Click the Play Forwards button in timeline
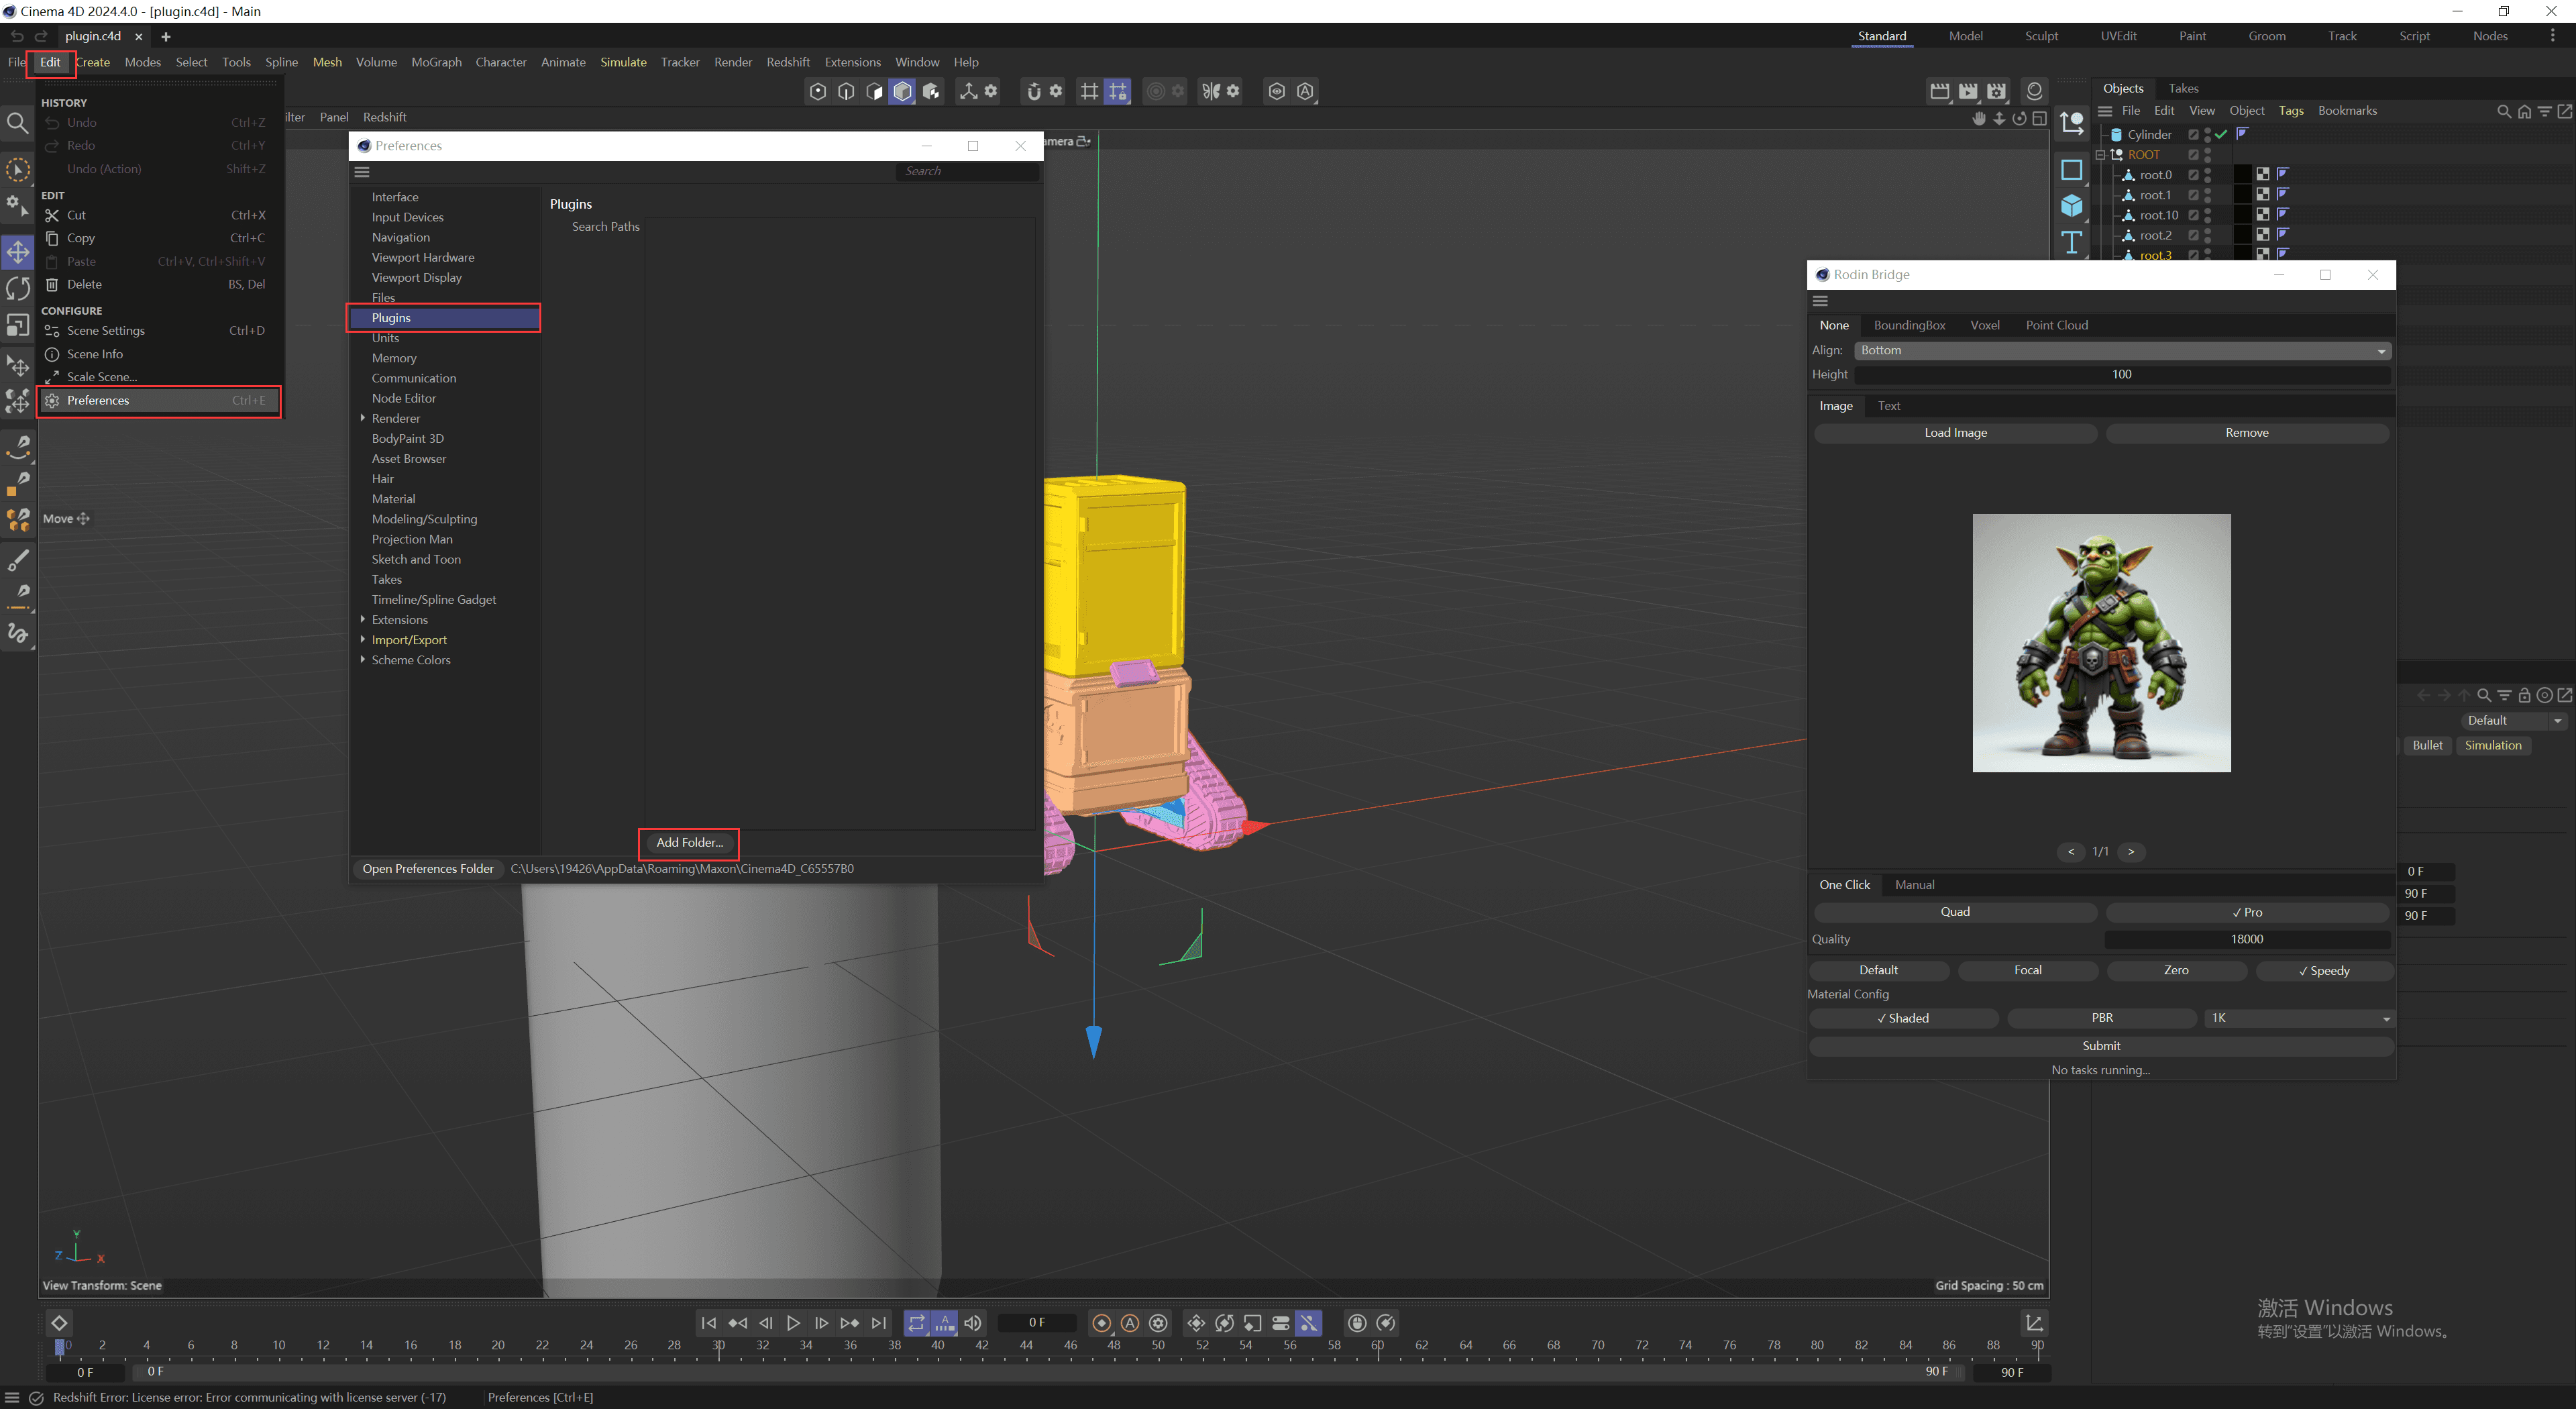 (x=793, y=1323)
